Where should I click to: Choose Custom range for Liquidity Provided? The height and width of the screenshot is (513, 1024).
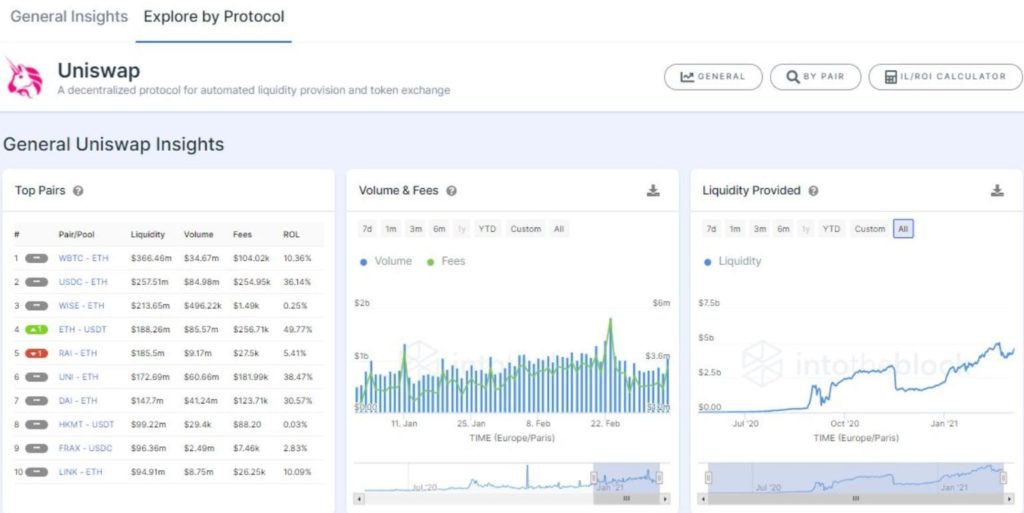pos(870,229)
